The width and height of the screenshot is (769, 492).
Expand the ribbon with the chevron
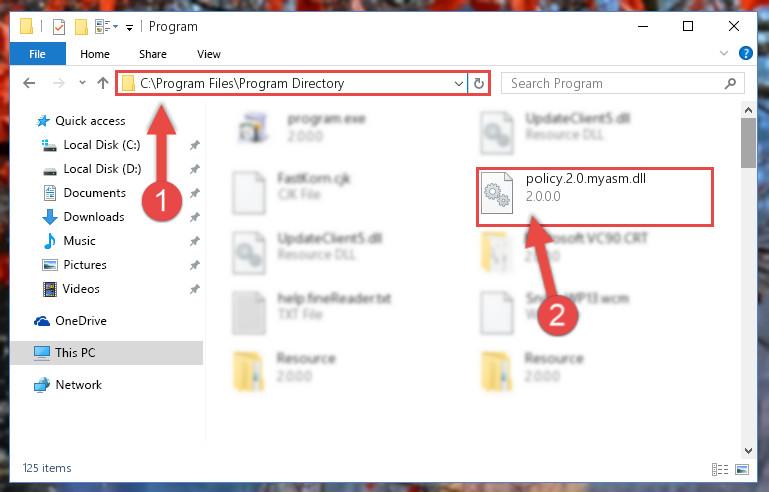tap(724, 53)
